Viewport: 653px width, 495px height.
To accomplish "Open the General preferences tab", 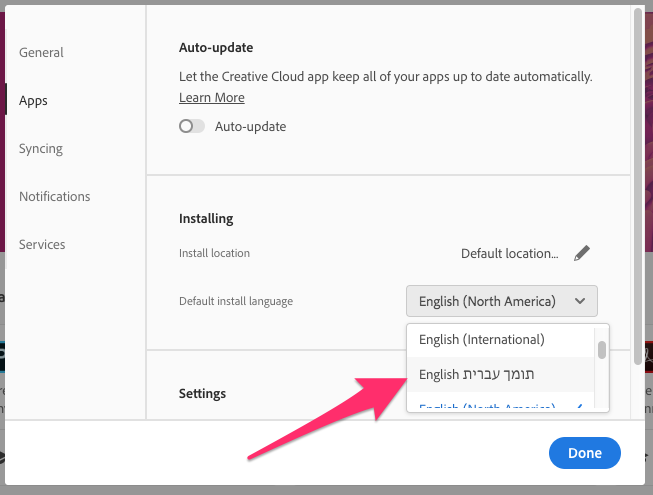I will click(41, 52).
